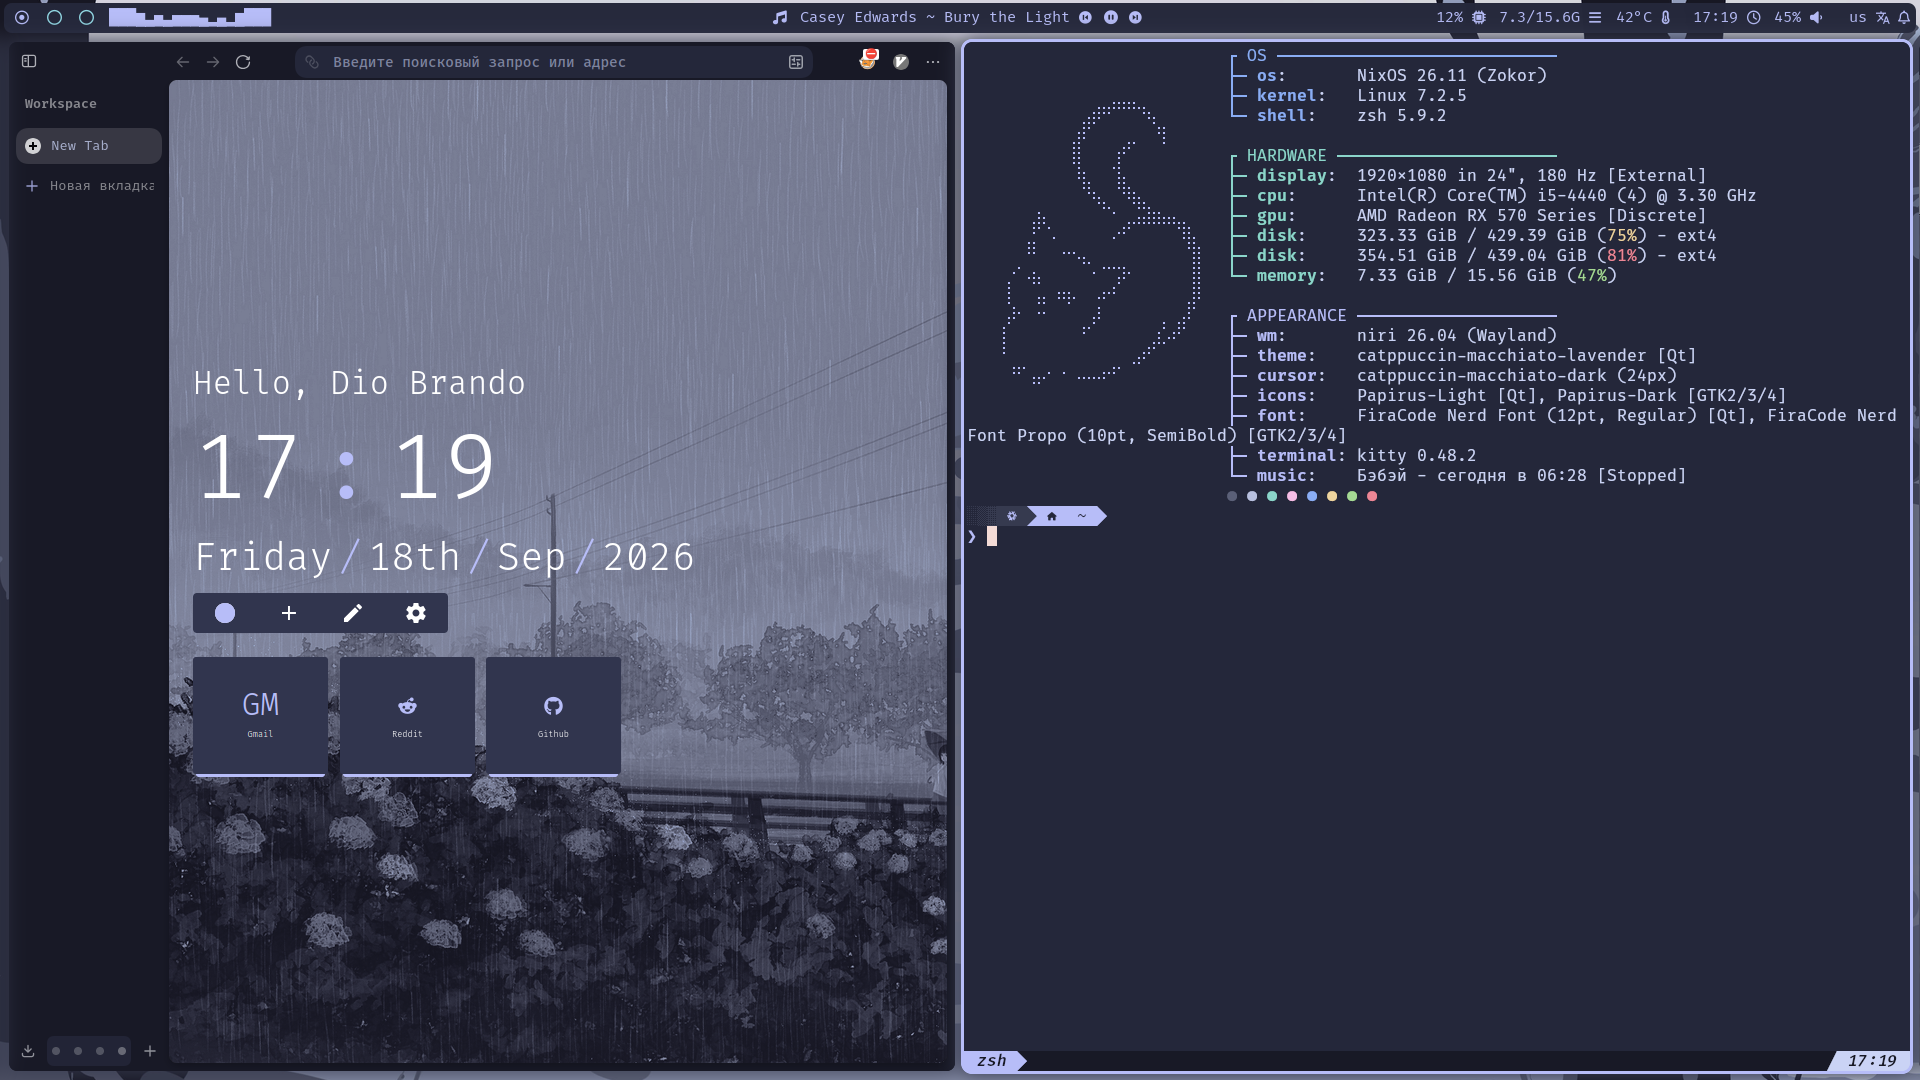1920x1080 pixels.
Task: Select the New Tab sidebar entry
Action: [x=89, y=146]
